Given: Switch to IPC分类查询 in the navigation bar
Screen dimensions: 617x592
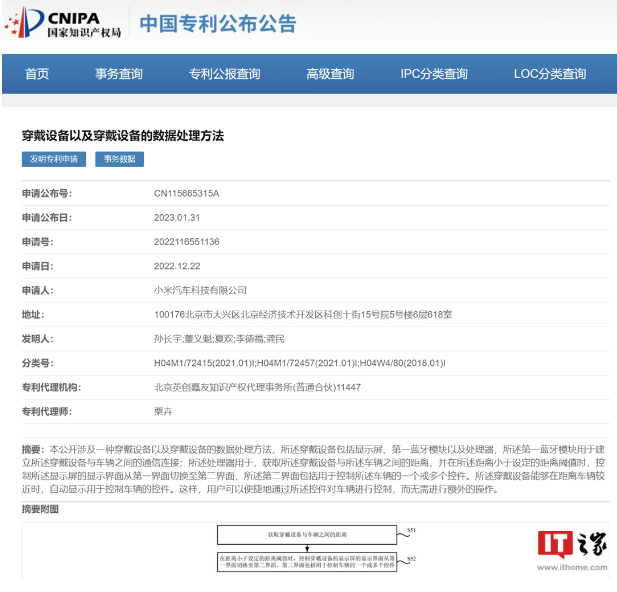Looking at the screenshot, I should pos(434,74).
